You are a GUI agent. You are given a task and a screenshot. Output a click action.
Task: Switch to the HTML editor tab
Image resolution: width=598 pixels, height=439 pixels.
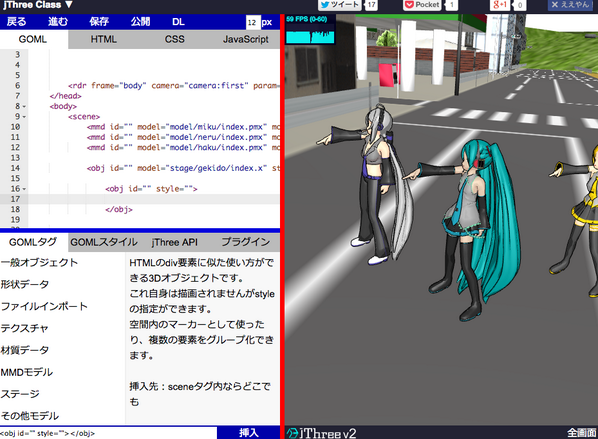pyautogui.click(x=103, y=39)
